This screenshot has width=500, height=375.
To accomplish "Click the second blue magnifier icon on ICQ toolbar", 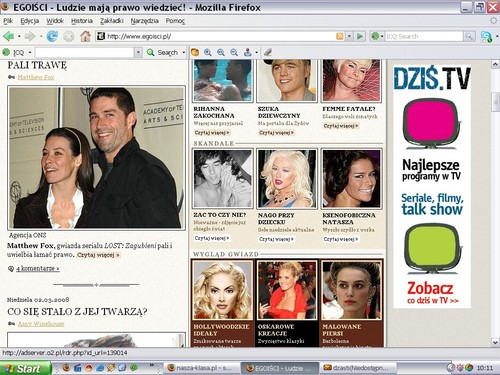I will click(x=221, y=52).
